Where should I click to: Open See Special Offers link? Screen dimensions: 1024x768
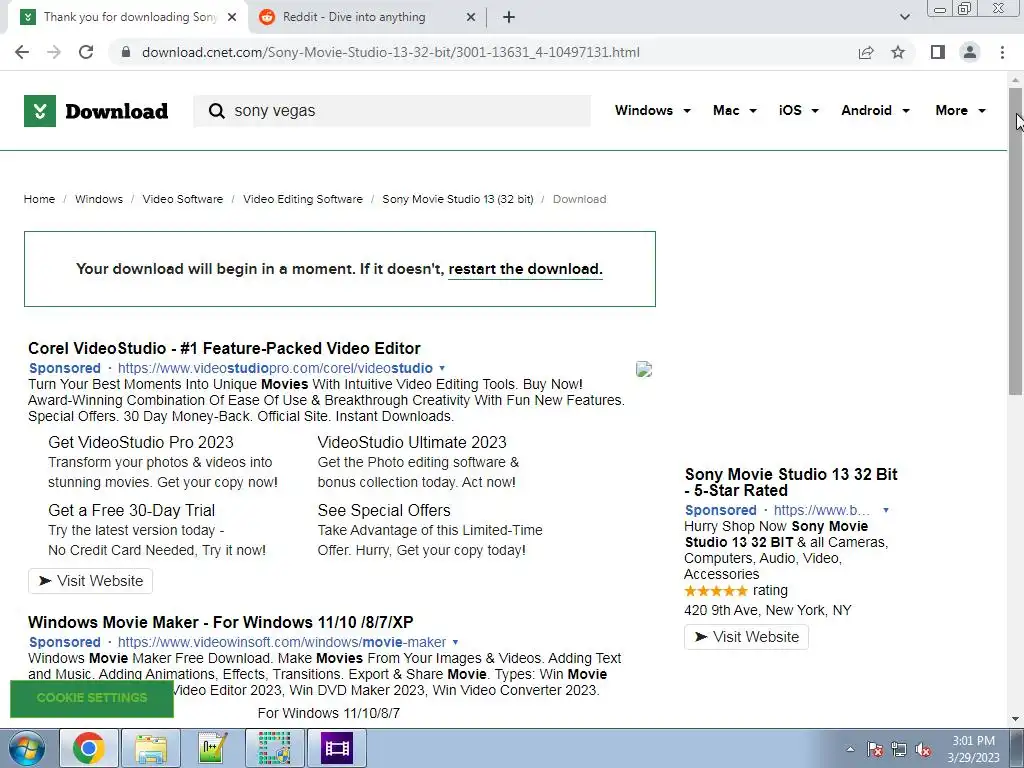point(384,510)
